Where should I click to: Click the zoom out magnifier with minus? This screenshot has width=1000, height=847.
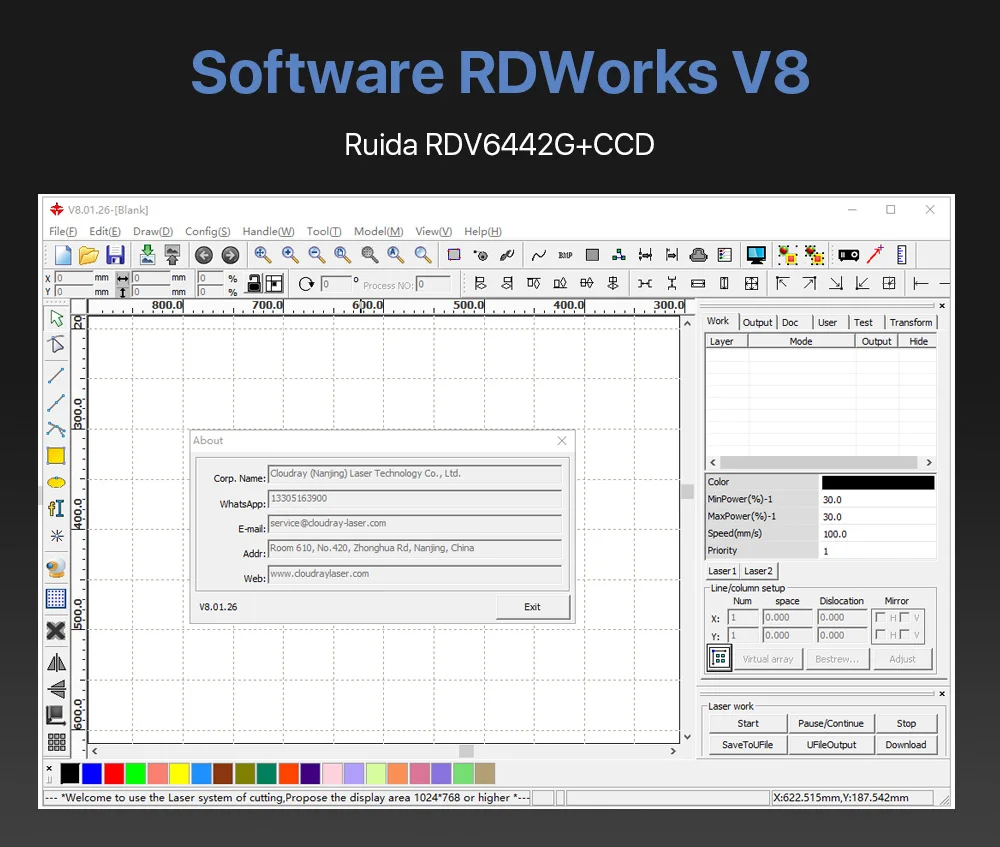click(317, 255)
